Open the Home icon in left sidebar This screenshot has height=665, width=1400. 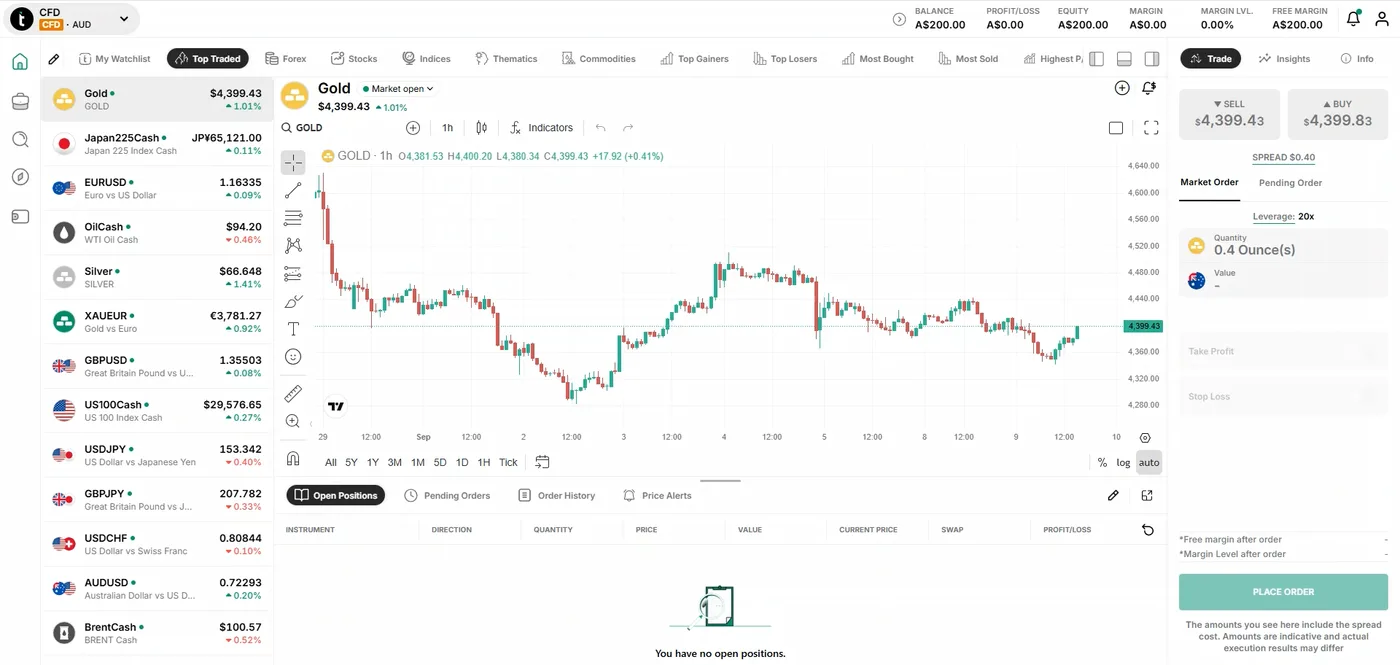(x=20, y=62)
